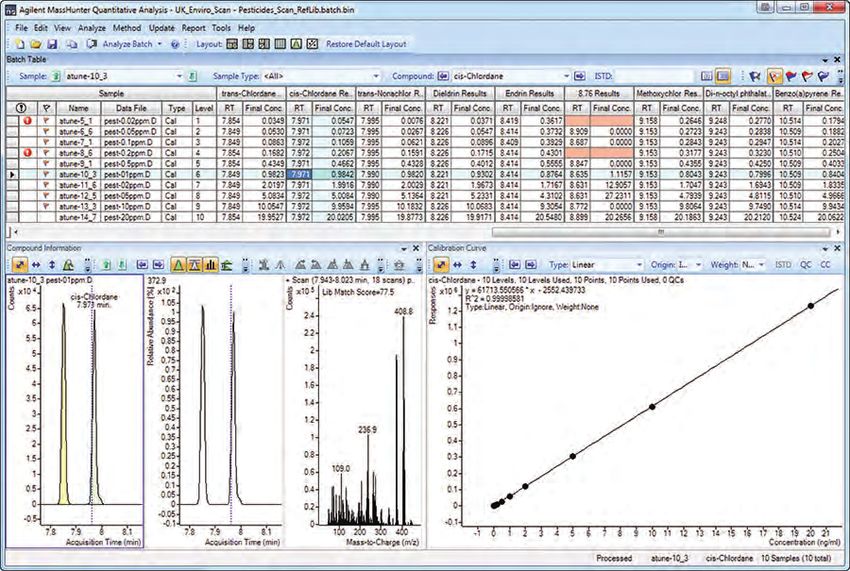Click previous compound icon in Calibration Curve toolbar
The width and height of the screenshot is (850, 571).
[x=514, y=265]
